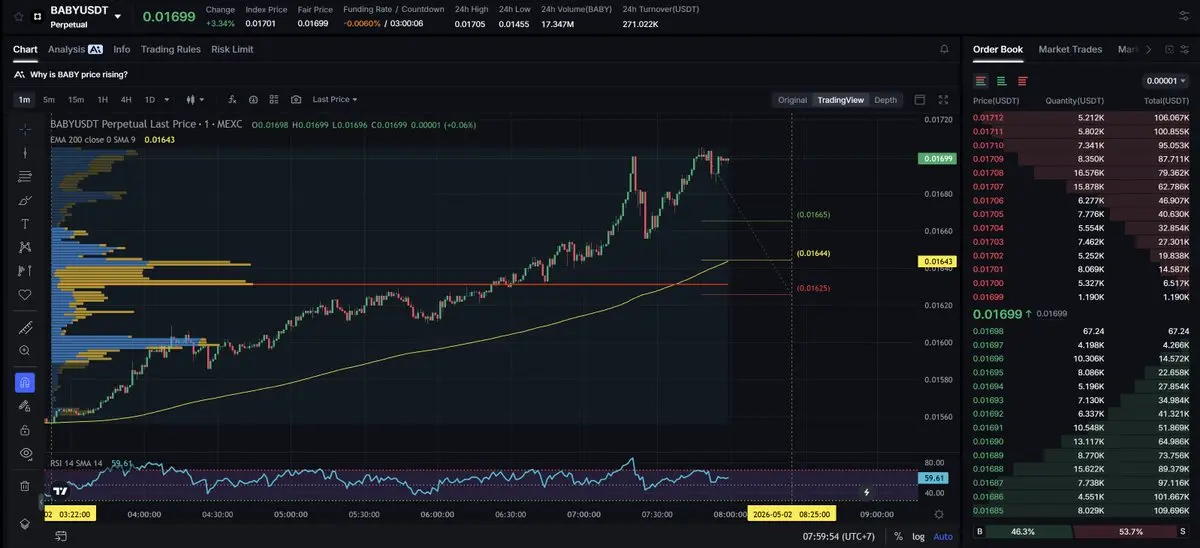
Task: Select the brush drawing tool
Action: [25, 200]
